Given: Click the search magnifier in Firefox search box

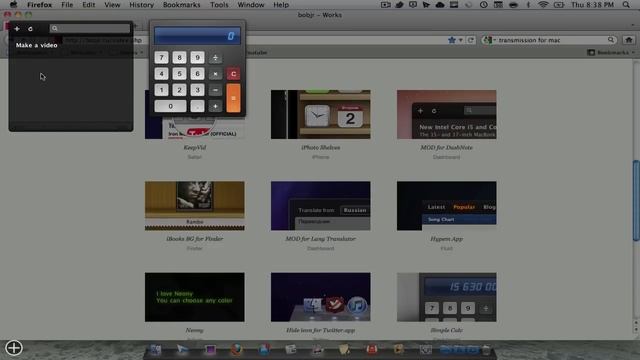Looking at the screenshot, I should pyautogui.click(x=611, y=40).
